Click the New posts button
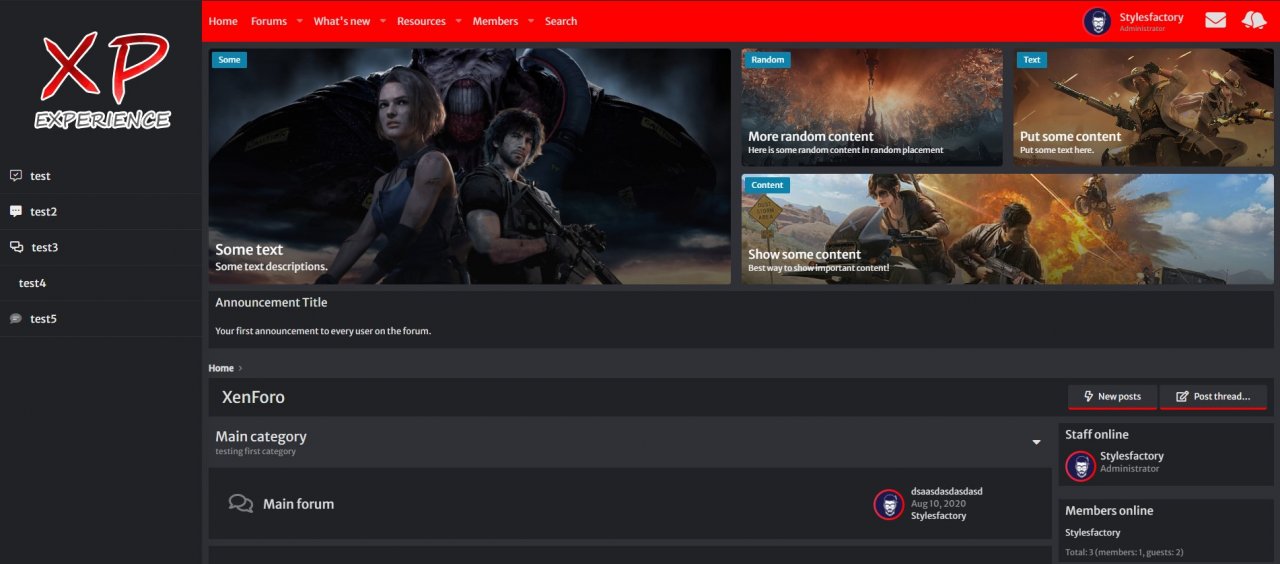This screenshot has width=1280, height=564. (x=1112, y=397)
